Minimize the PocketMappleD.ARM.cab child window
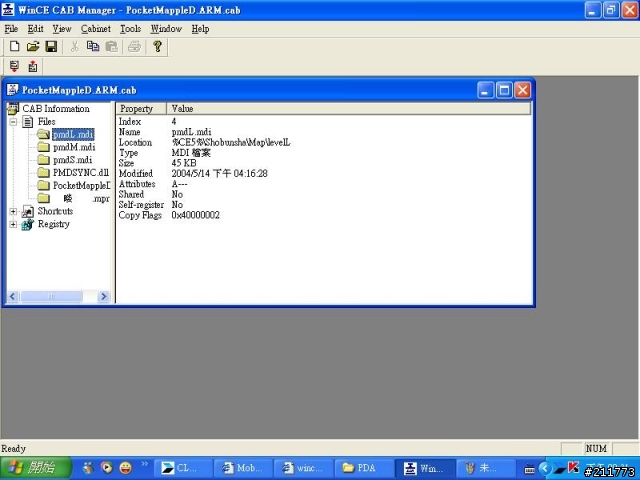The height and width of the screenshot is (480, 640). (486, 90)
